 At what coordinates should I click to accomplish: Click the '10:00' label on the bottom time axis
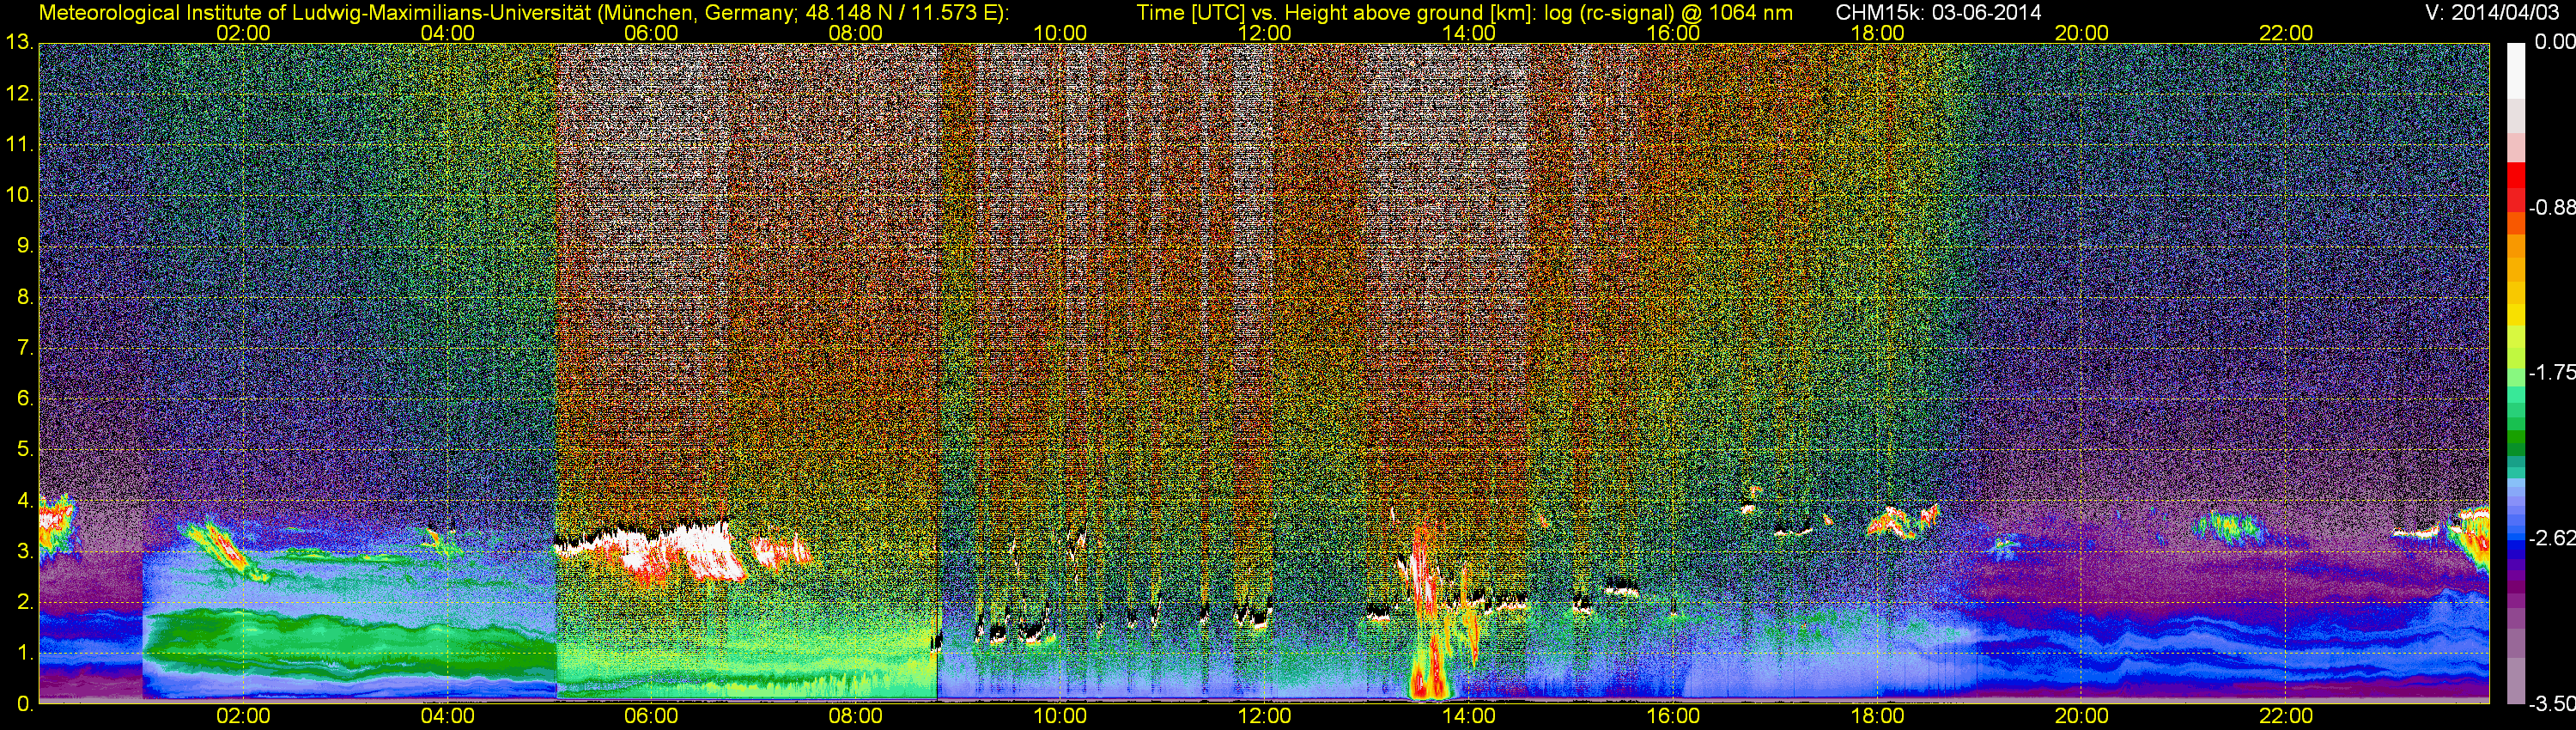tap(1060, 716)
